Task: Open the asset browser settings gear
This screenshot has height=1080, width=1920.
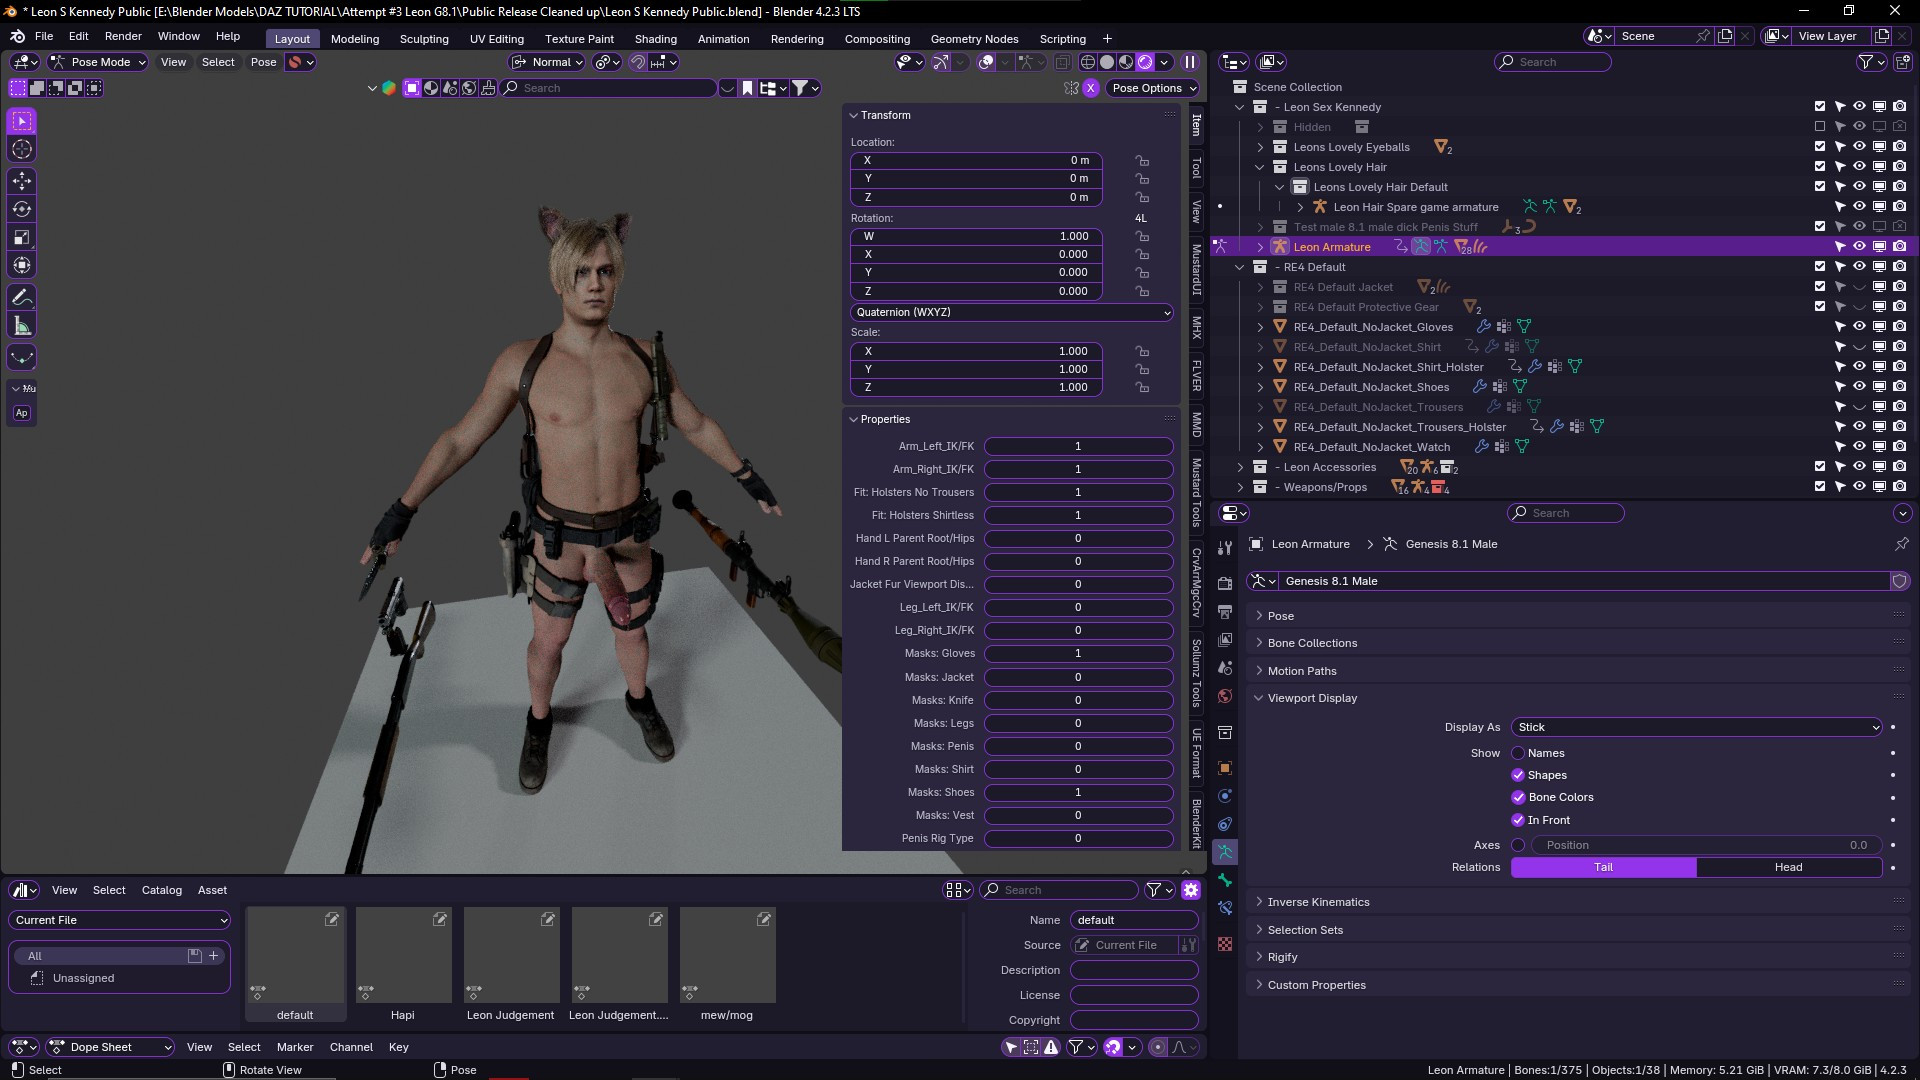Action: (x=1190, y=890)
